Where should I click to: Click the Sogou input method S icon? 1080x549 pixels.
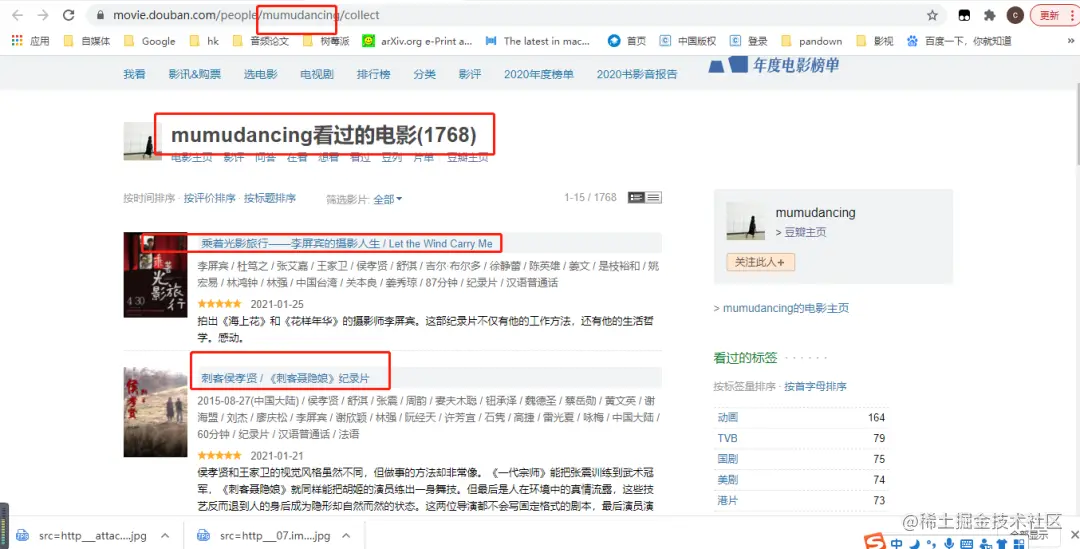pos(875,542)
